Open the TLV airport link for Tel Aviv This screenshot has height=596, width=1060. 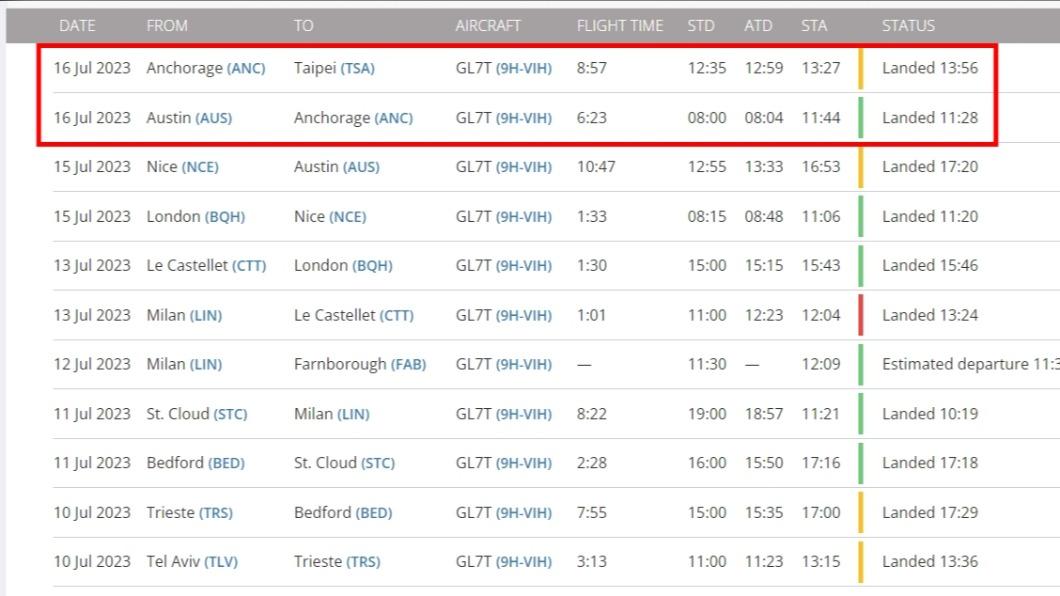click(221, 562)
